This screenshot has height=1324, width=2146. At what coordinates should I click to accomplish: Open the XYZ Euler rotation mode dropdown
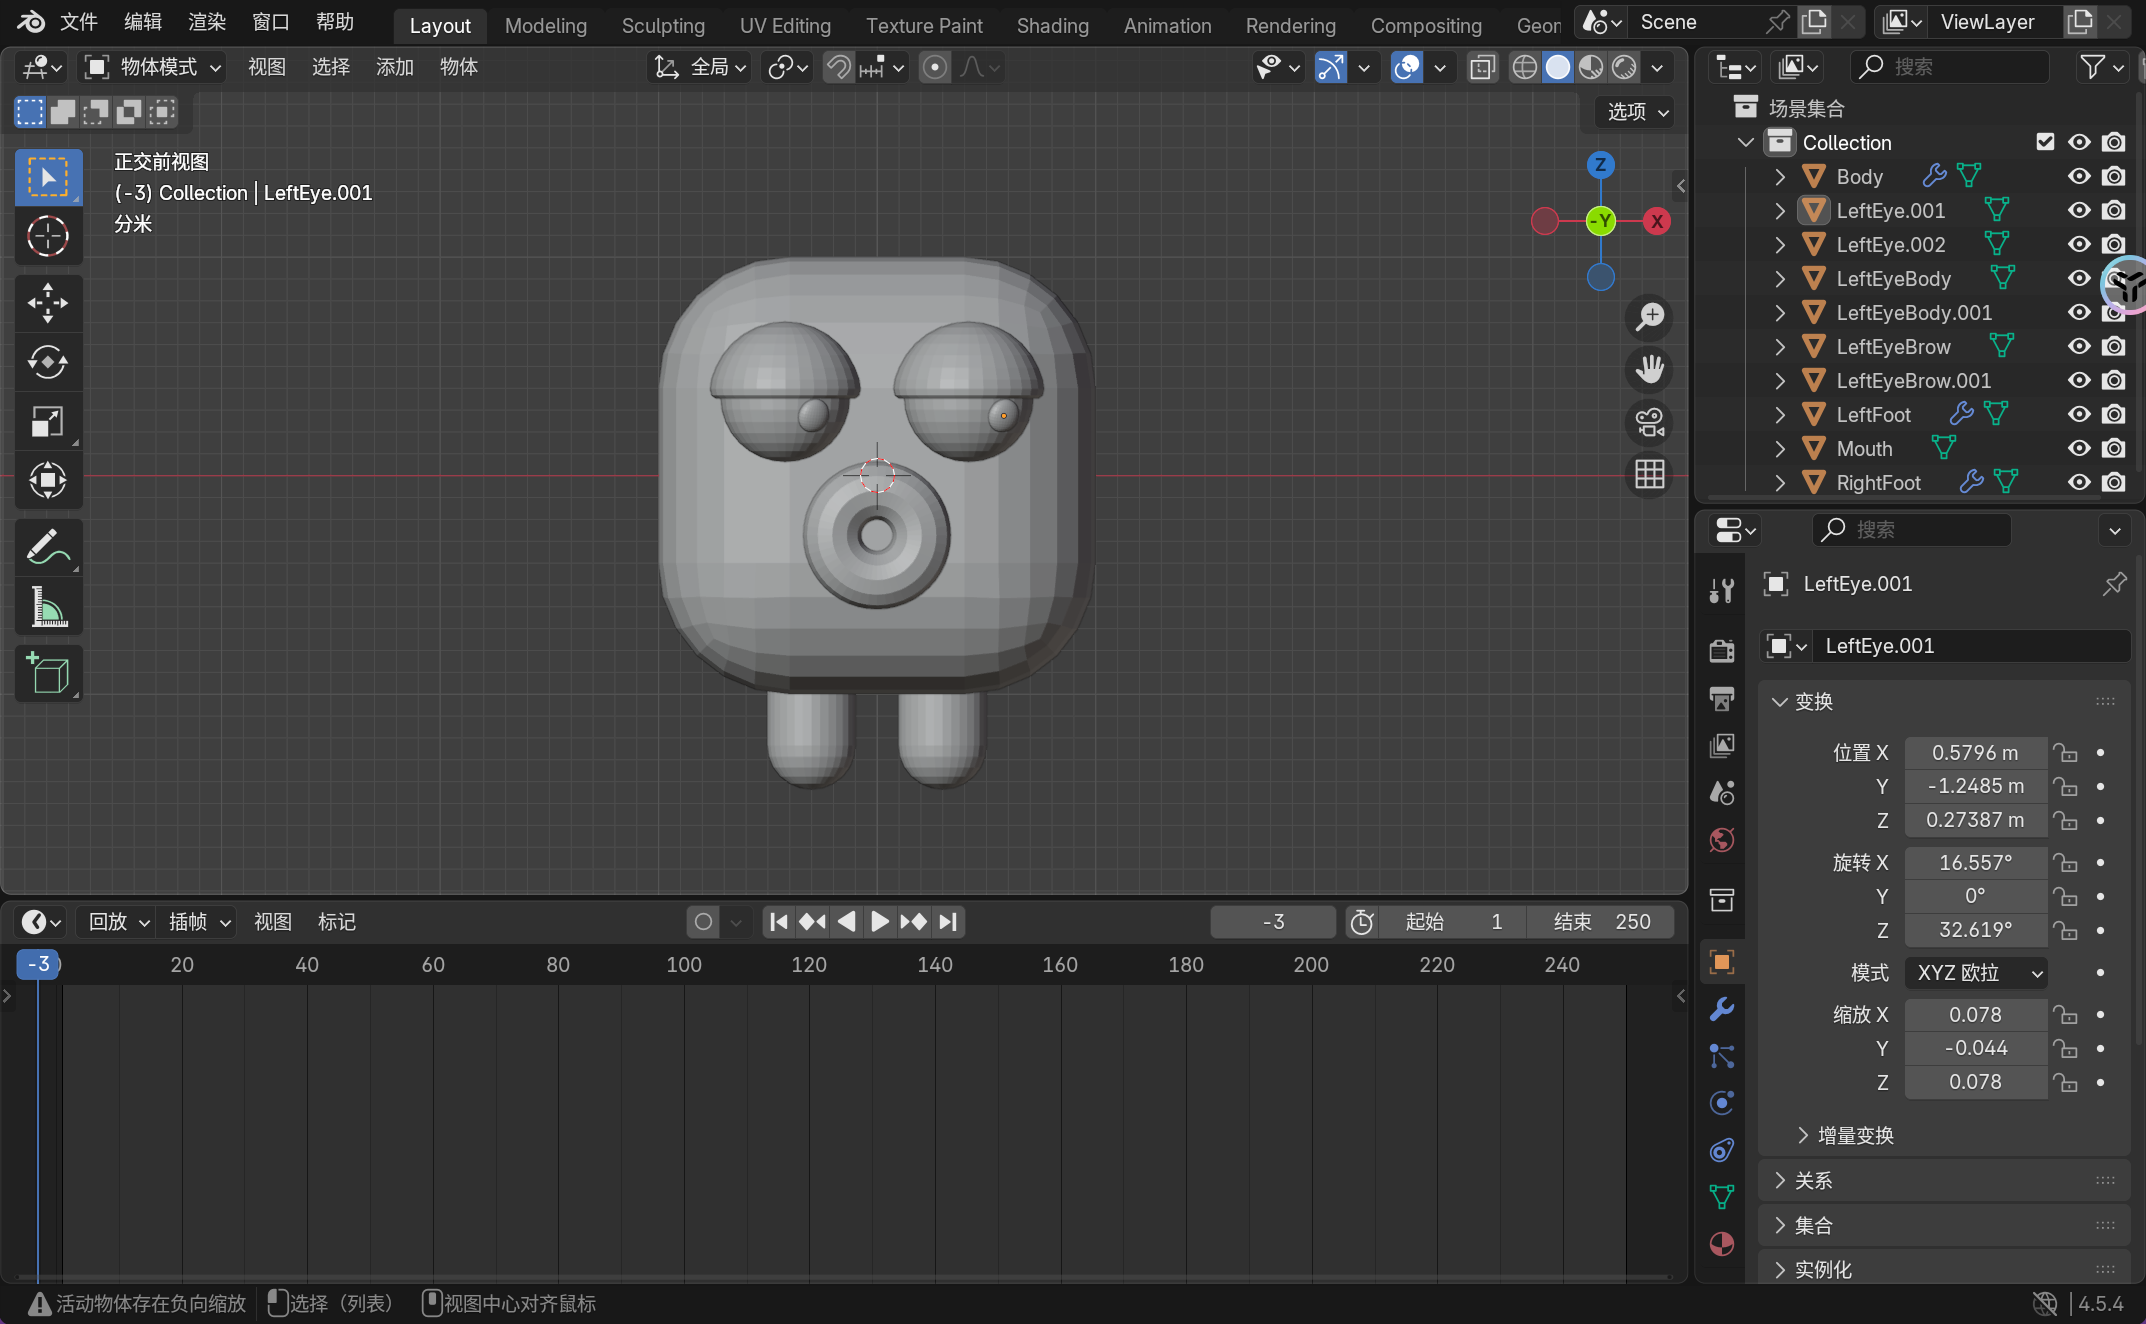[1975, 972]
